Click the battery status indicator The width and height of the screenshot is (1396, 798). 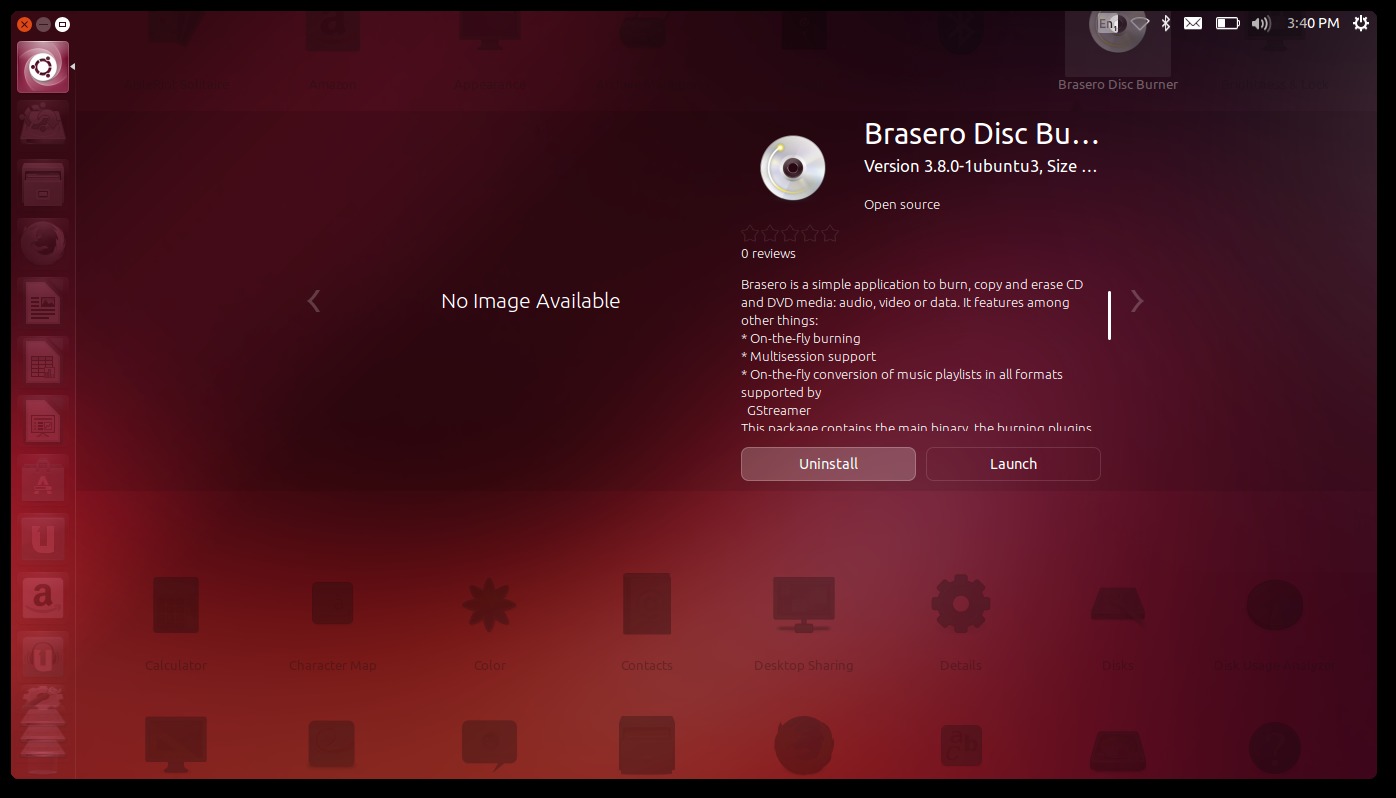coord(1227,22)
